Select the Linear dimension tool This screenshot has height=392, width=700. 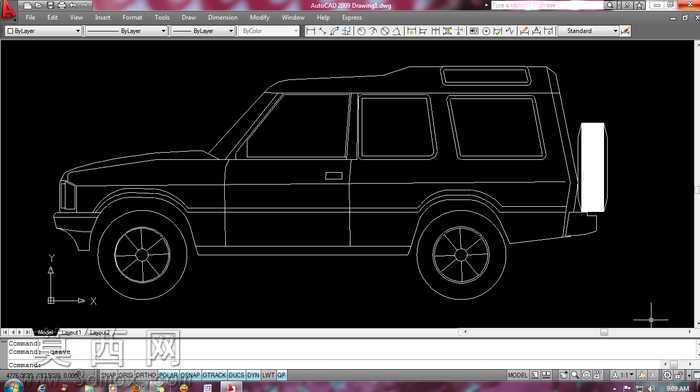coord(310,31)
